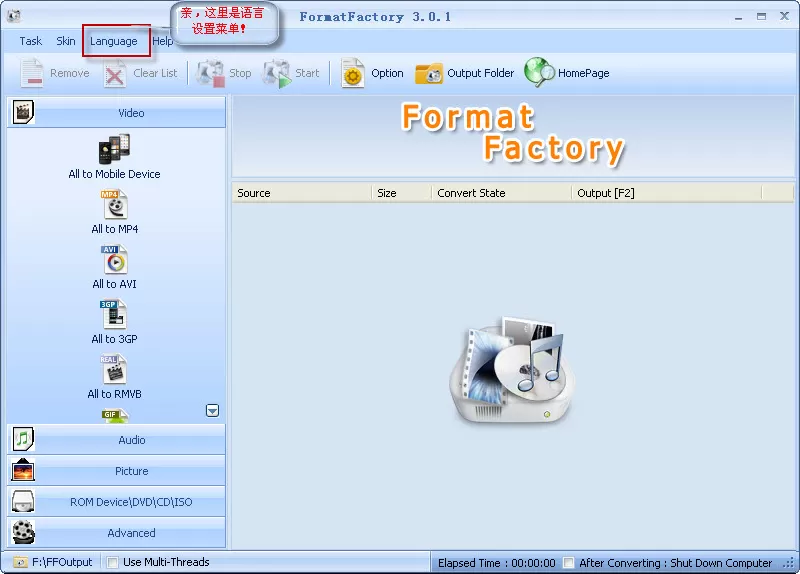The height and width of the screenshot is (574, 800).
Task: Open the Skin menu
Action: tap(66, 41)
